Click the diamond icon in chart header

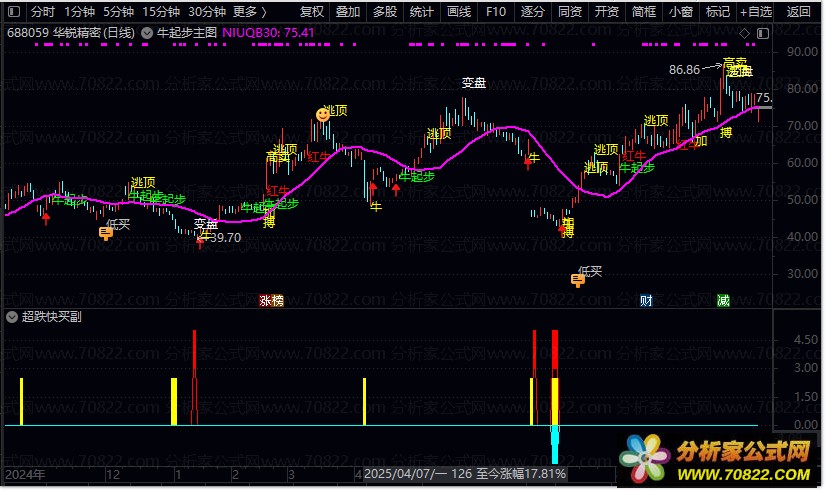point(744,33)
